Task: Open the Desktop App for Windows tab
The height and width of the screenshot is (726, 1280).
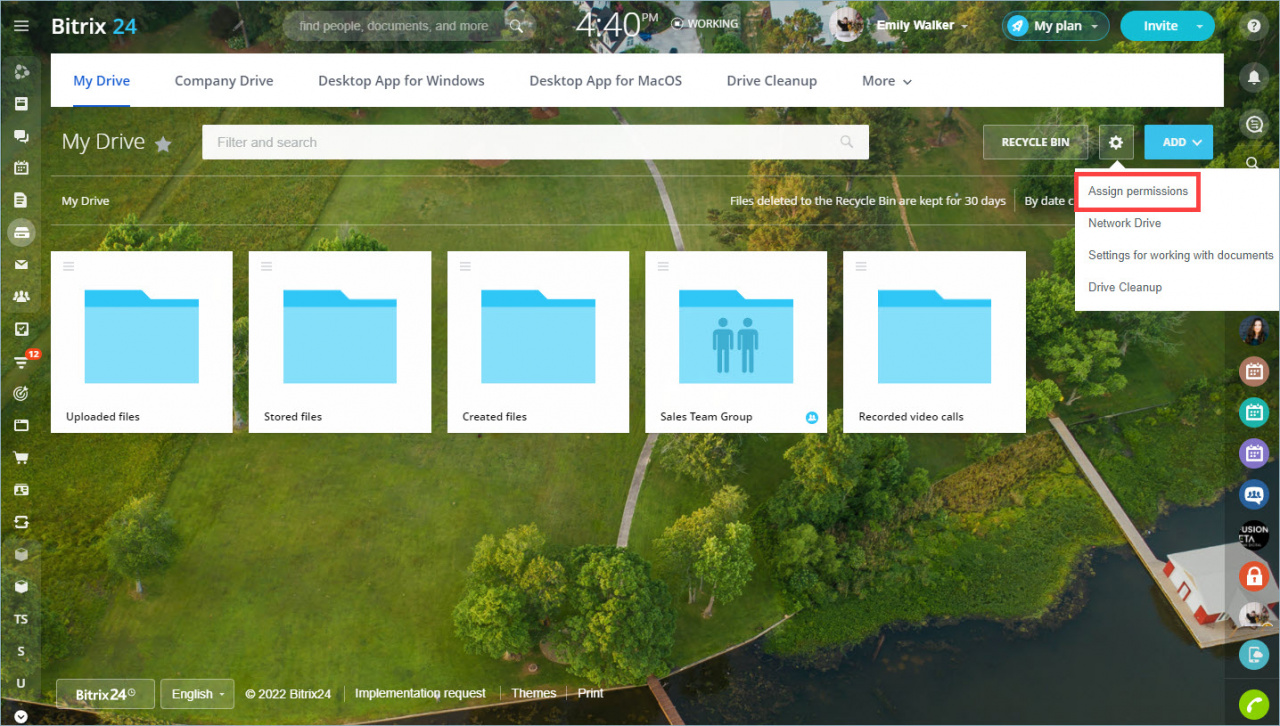Action: 401,81
